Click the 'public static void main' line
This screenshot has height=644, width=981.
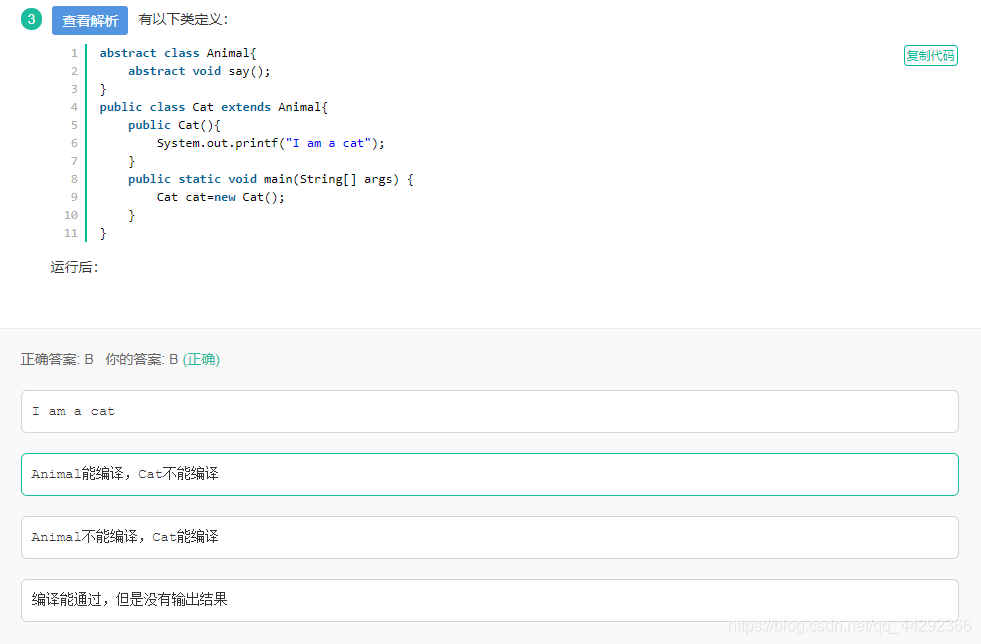pyautogui.click(x=270, y=179)
